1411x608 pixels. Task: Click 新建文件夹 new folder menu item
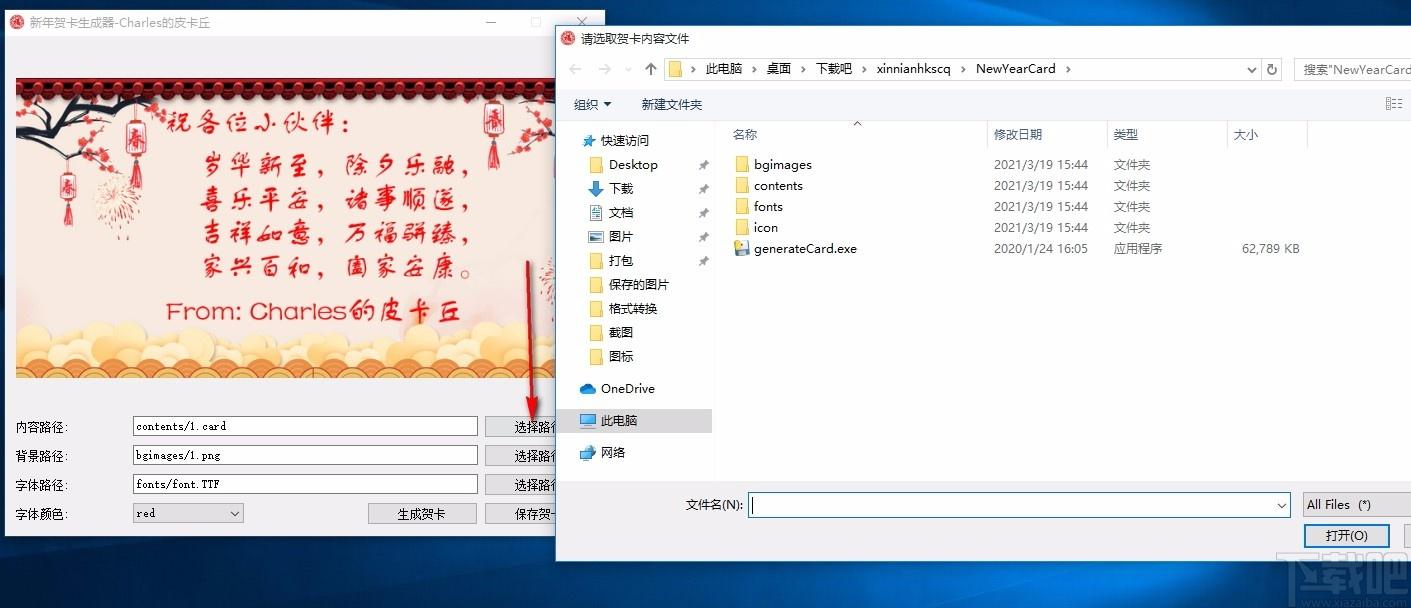[671, 104]
